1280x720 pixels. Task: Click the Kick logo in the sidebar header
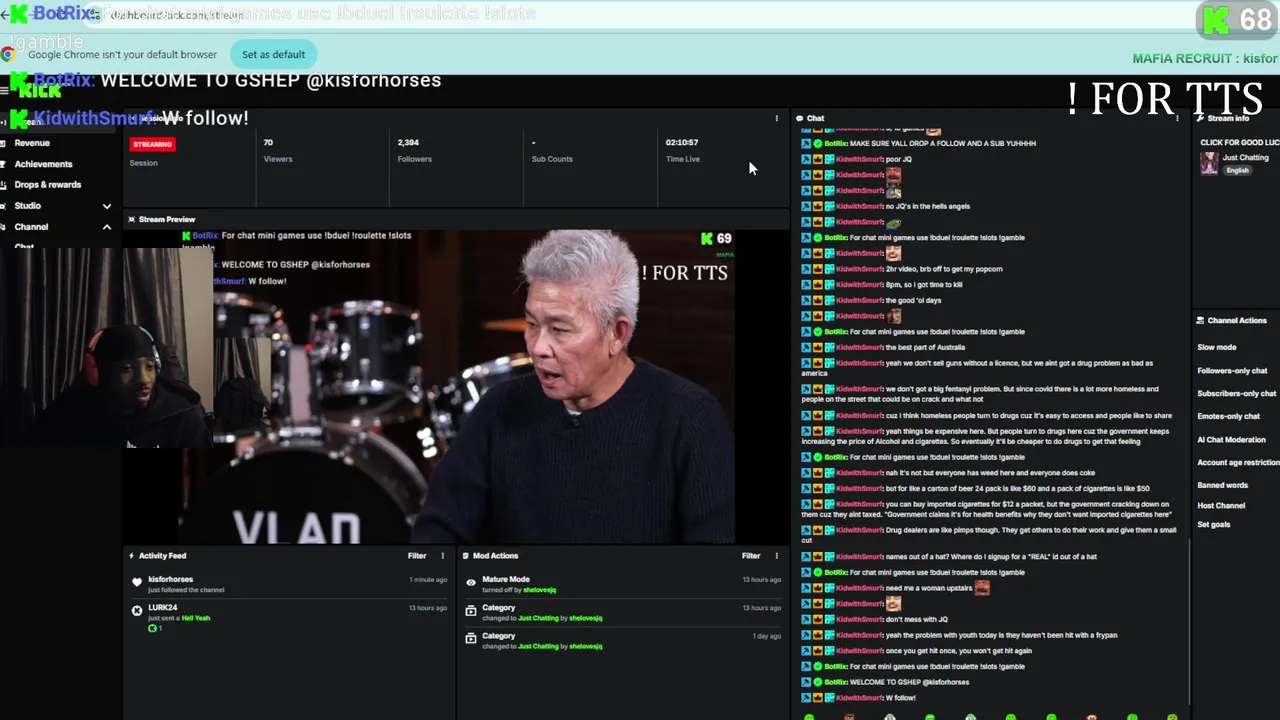pos(40,91)
